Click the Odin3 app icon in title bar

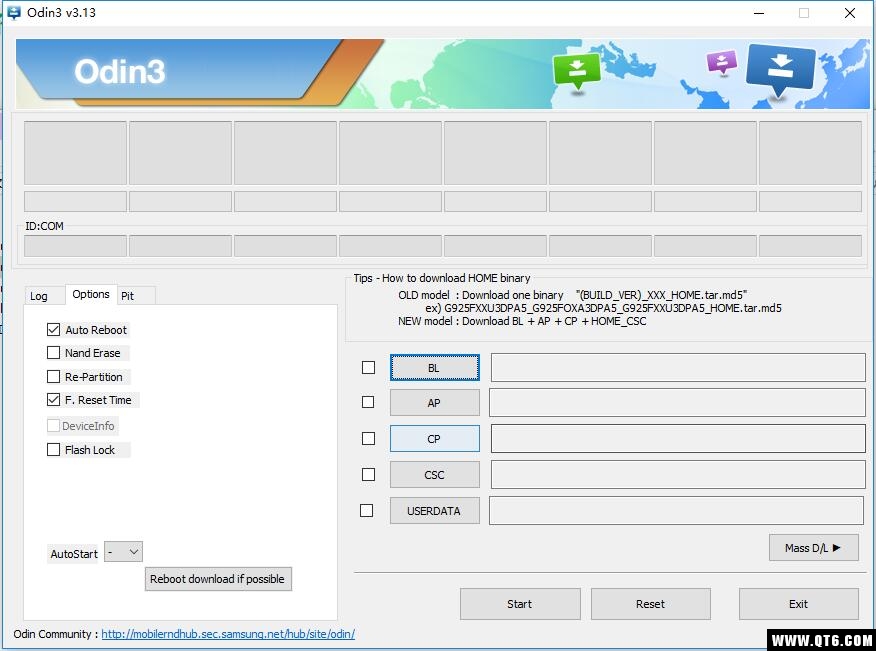[x=13, y=13]
